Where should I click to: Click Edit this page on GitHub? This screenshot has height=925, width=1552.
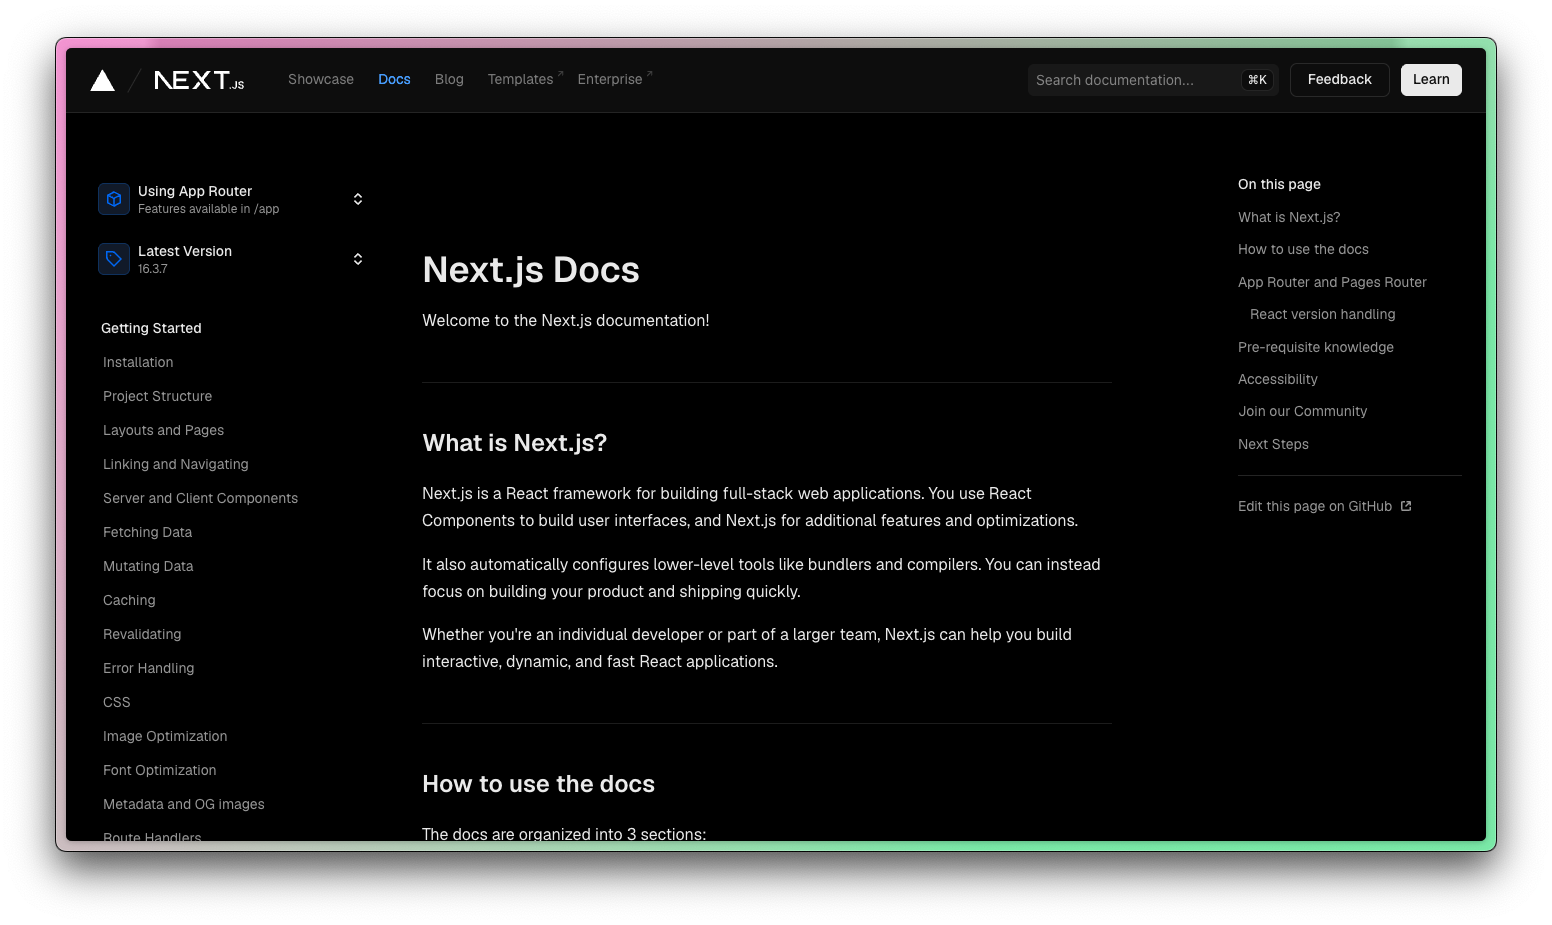(x=1315, y=506)
